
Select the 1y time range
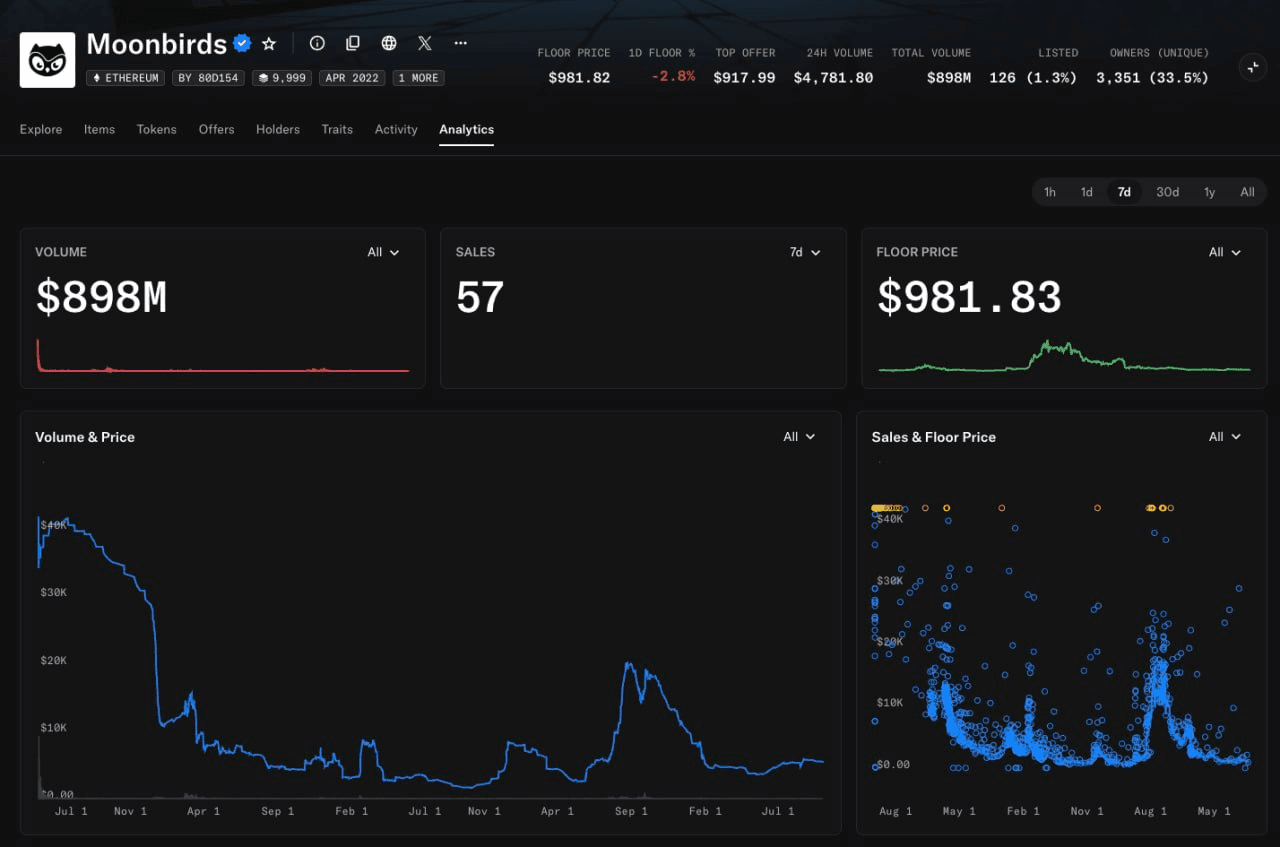pos(1210,192)
